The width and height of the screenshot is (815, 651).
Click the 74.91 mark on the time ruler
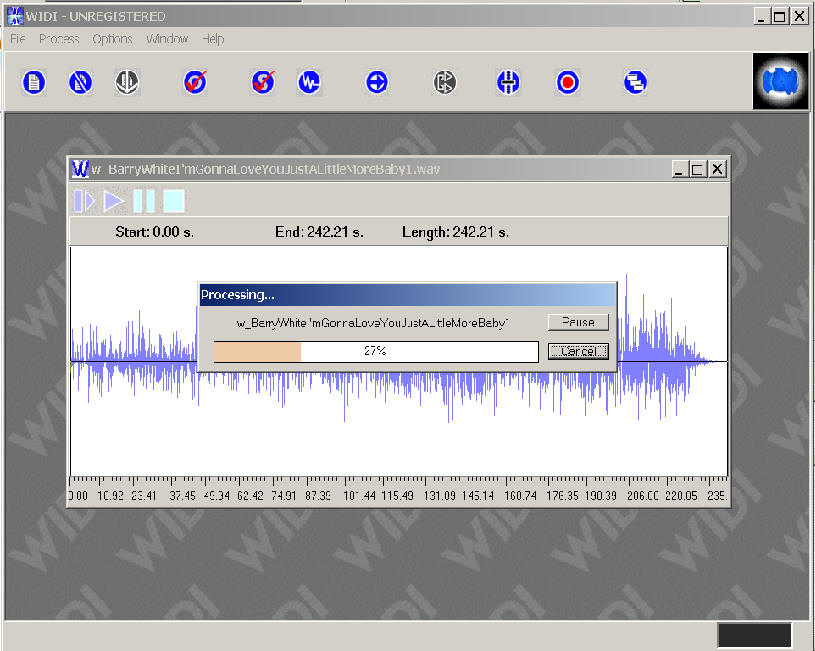click(283, 496)
